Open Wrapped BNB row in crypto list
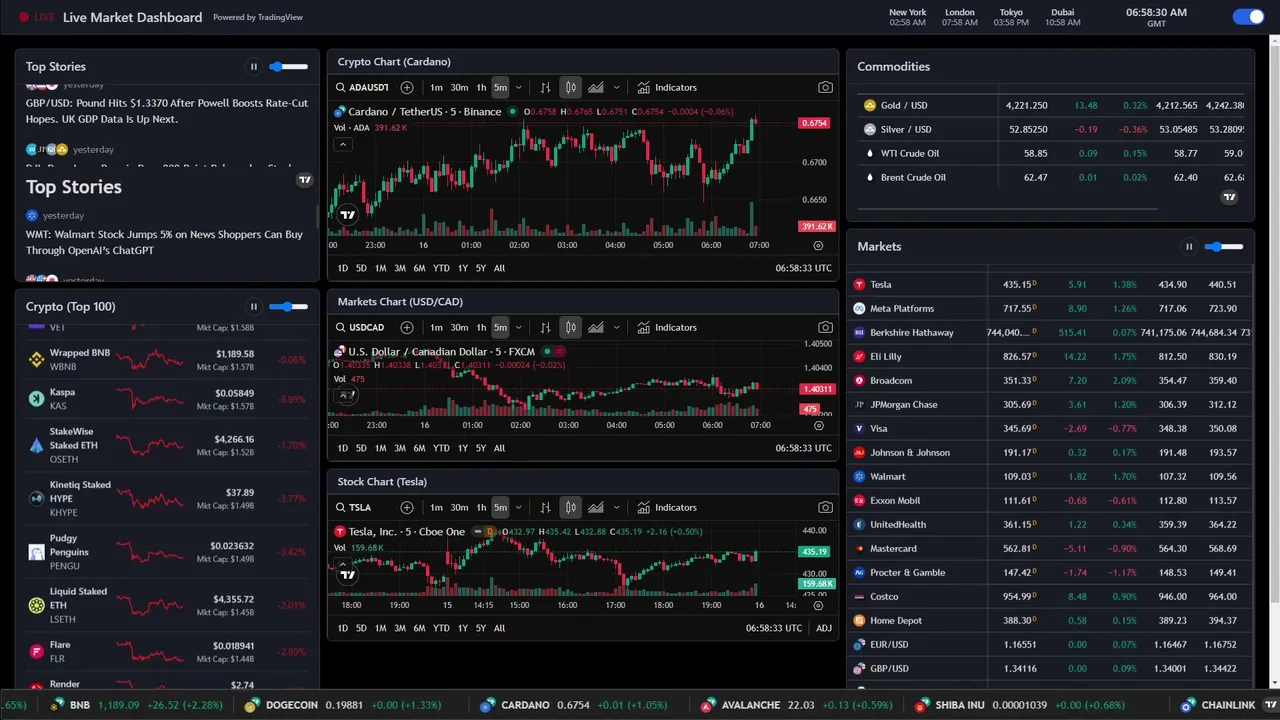1280x720 pixels. tap(166, 360)
